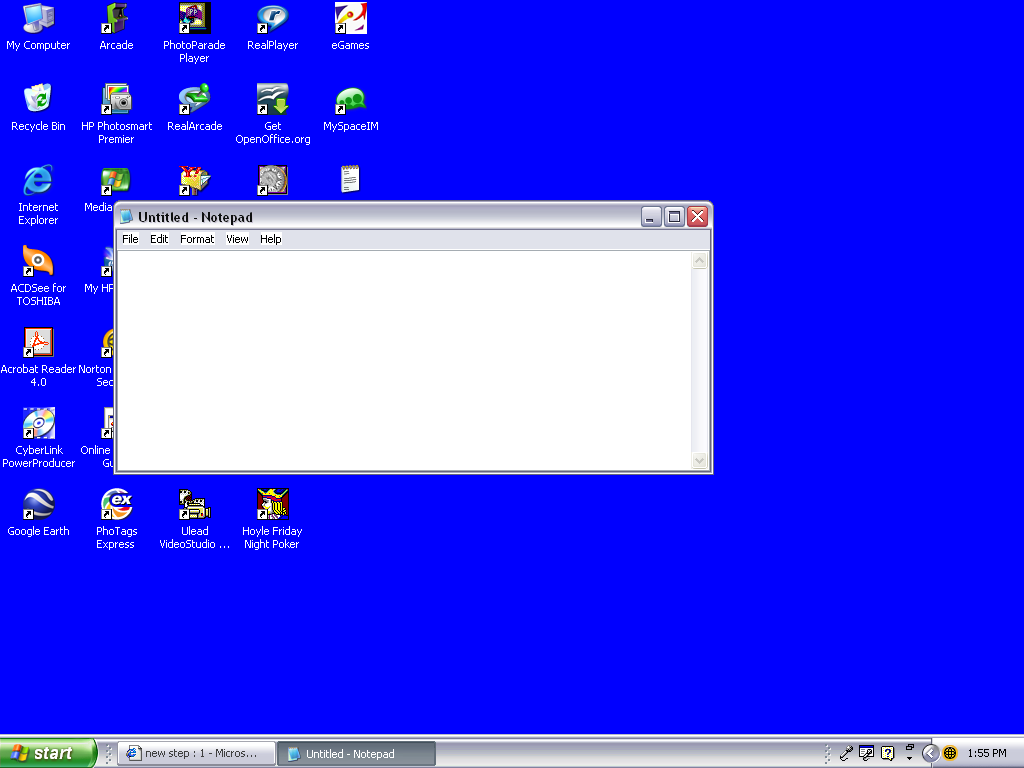
Task: Open PhoTags Express
Action: [115, 503]
